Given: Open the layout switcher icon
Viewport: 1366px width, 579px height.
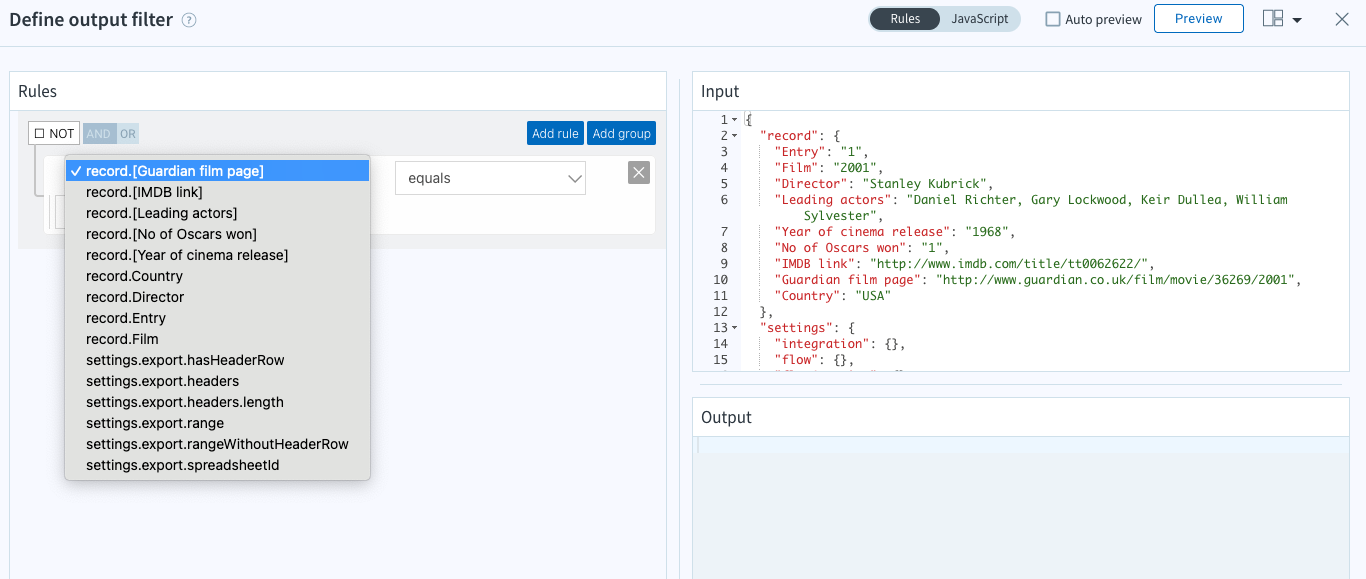Looking at the screenshot, I should 1273,19.
